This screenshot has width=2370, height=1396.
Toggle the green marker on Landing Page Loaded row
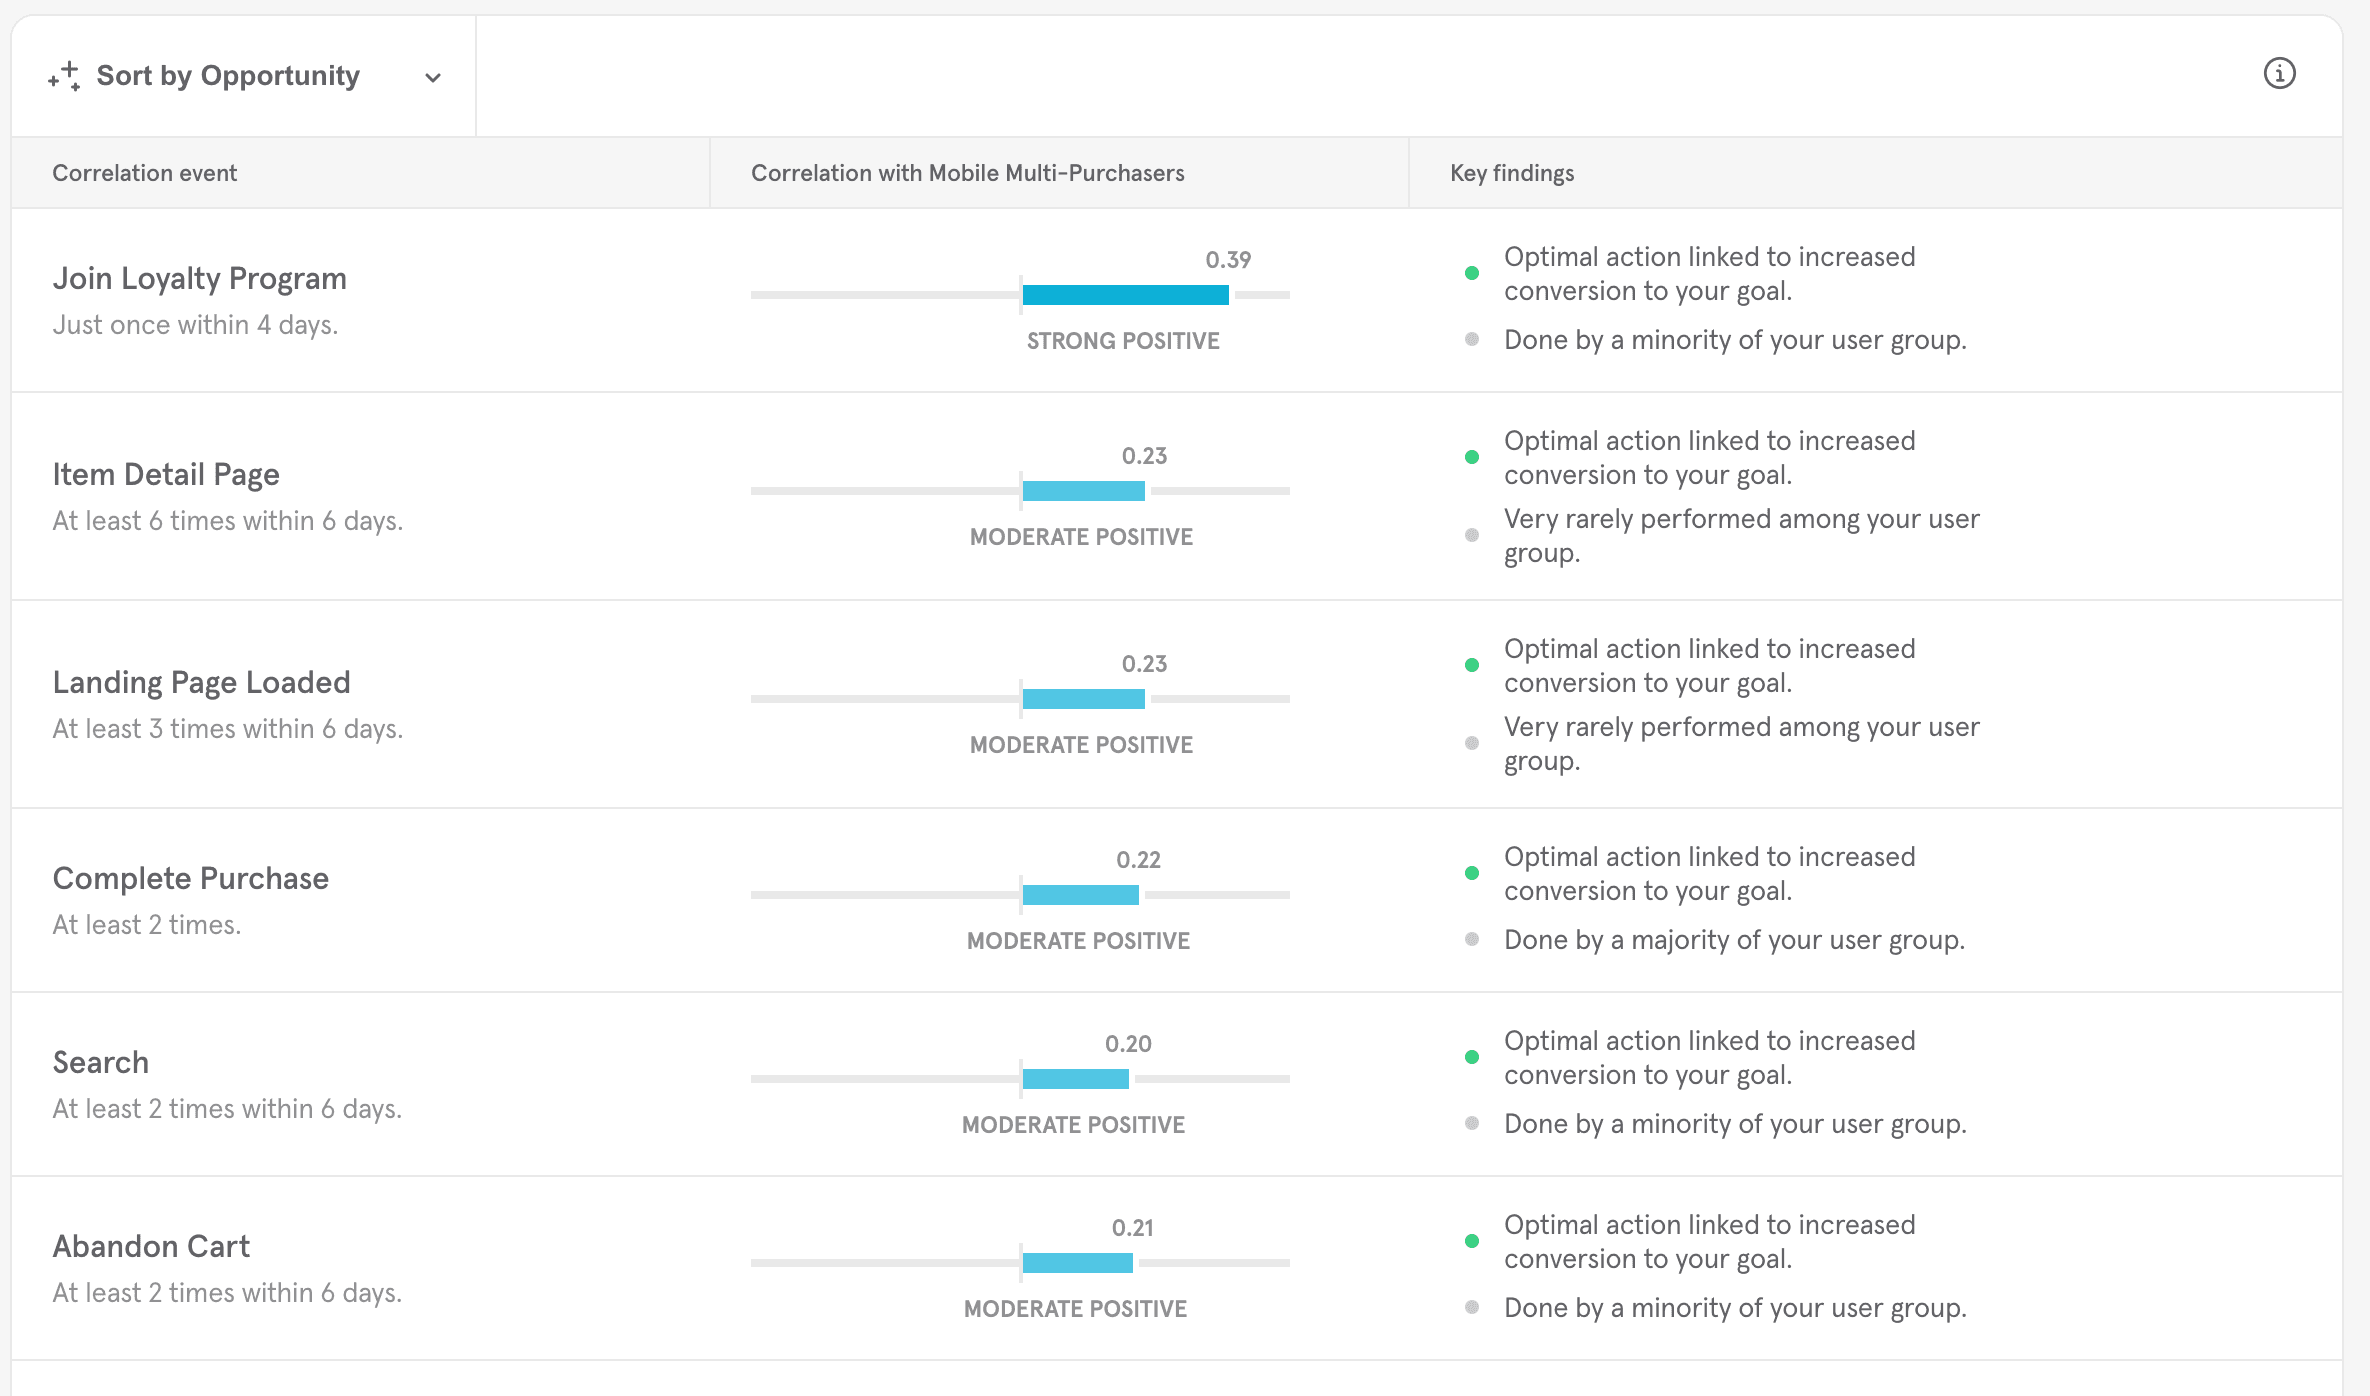click(1472, 664)
